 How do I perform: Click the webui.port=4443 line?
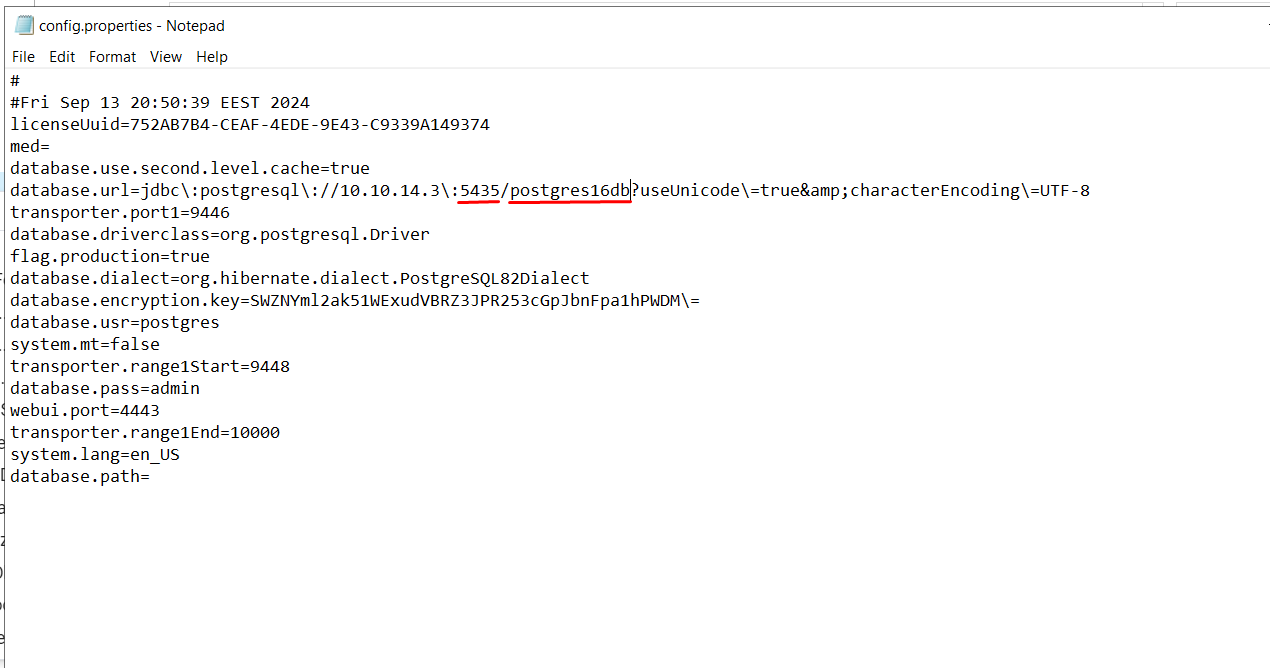tap(85, 411)
